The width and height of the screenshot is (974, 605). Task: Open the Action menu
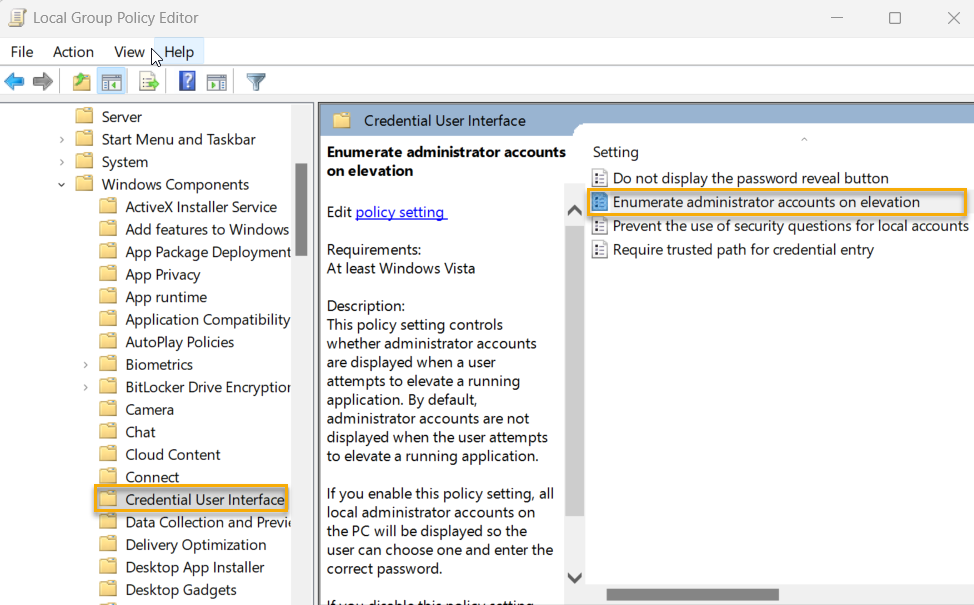[x=73, y=51]
